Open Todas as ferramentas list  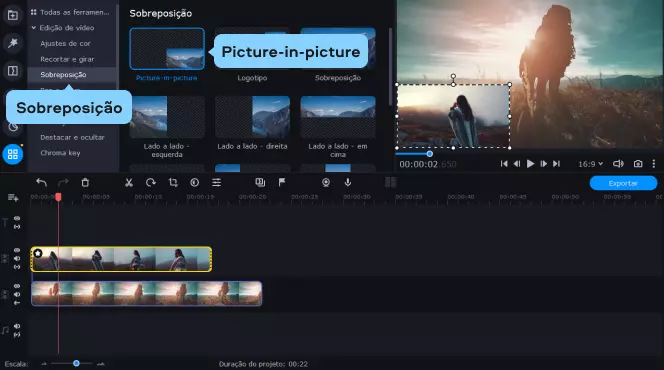(70, 12)
